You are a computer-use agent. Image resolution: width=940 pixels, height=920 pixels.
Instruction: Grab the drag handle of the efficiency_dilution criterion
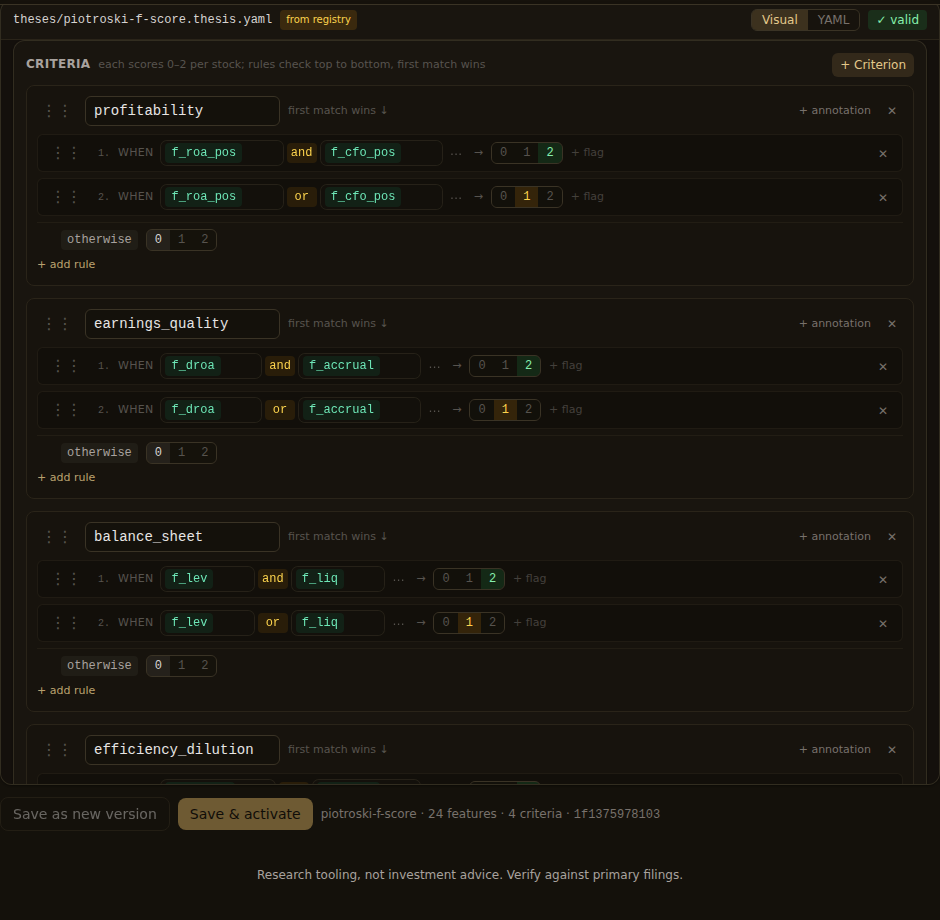pos(57,749)
